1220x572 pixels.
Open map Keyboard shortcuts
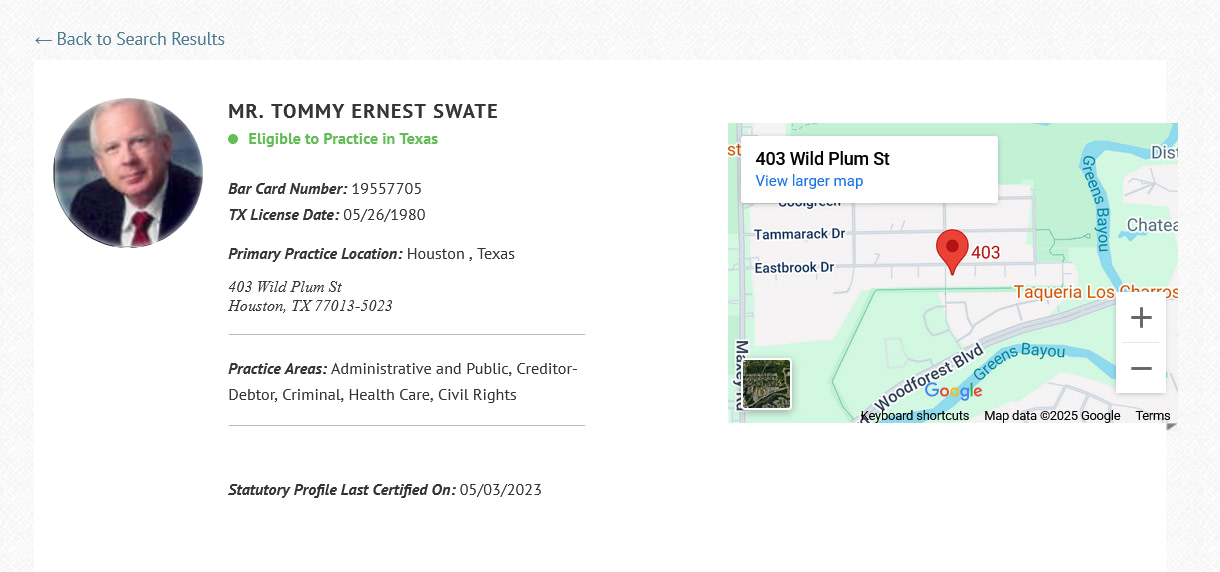(x=915, y=416)
